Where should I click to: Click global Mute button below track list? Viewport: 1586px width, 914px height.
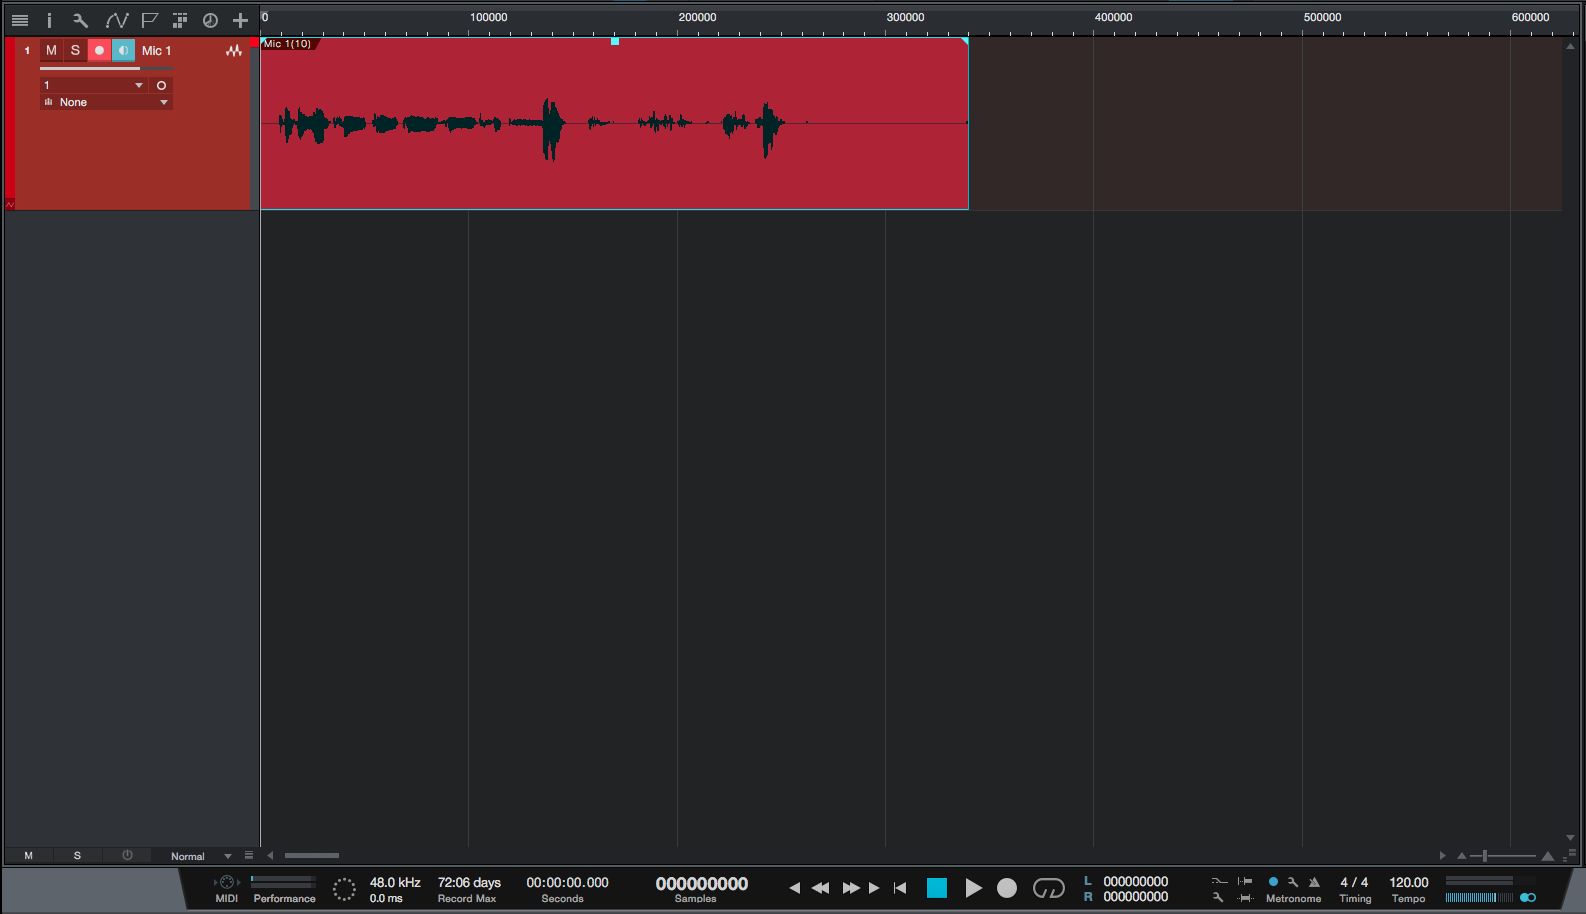pos(29,856)
